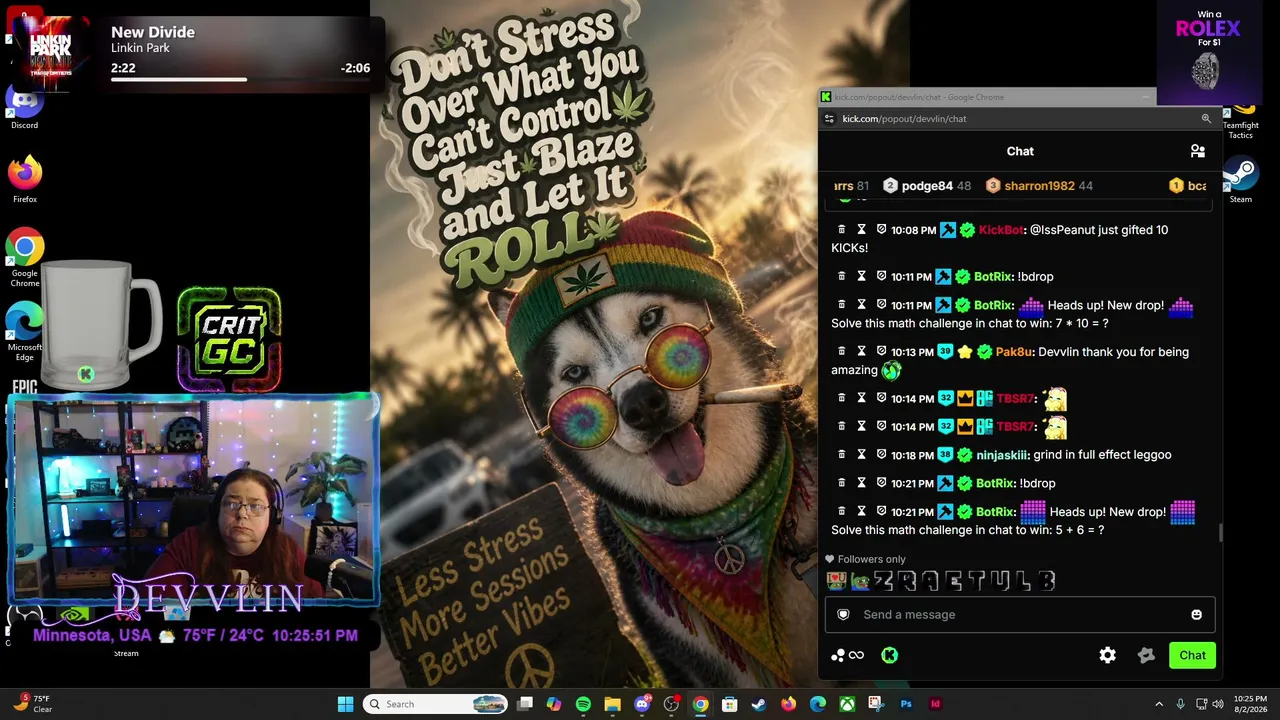Open Discord desktop shortcut
Screen dimensions: 1280x720
pyautogui.click(x=25, y=108)
